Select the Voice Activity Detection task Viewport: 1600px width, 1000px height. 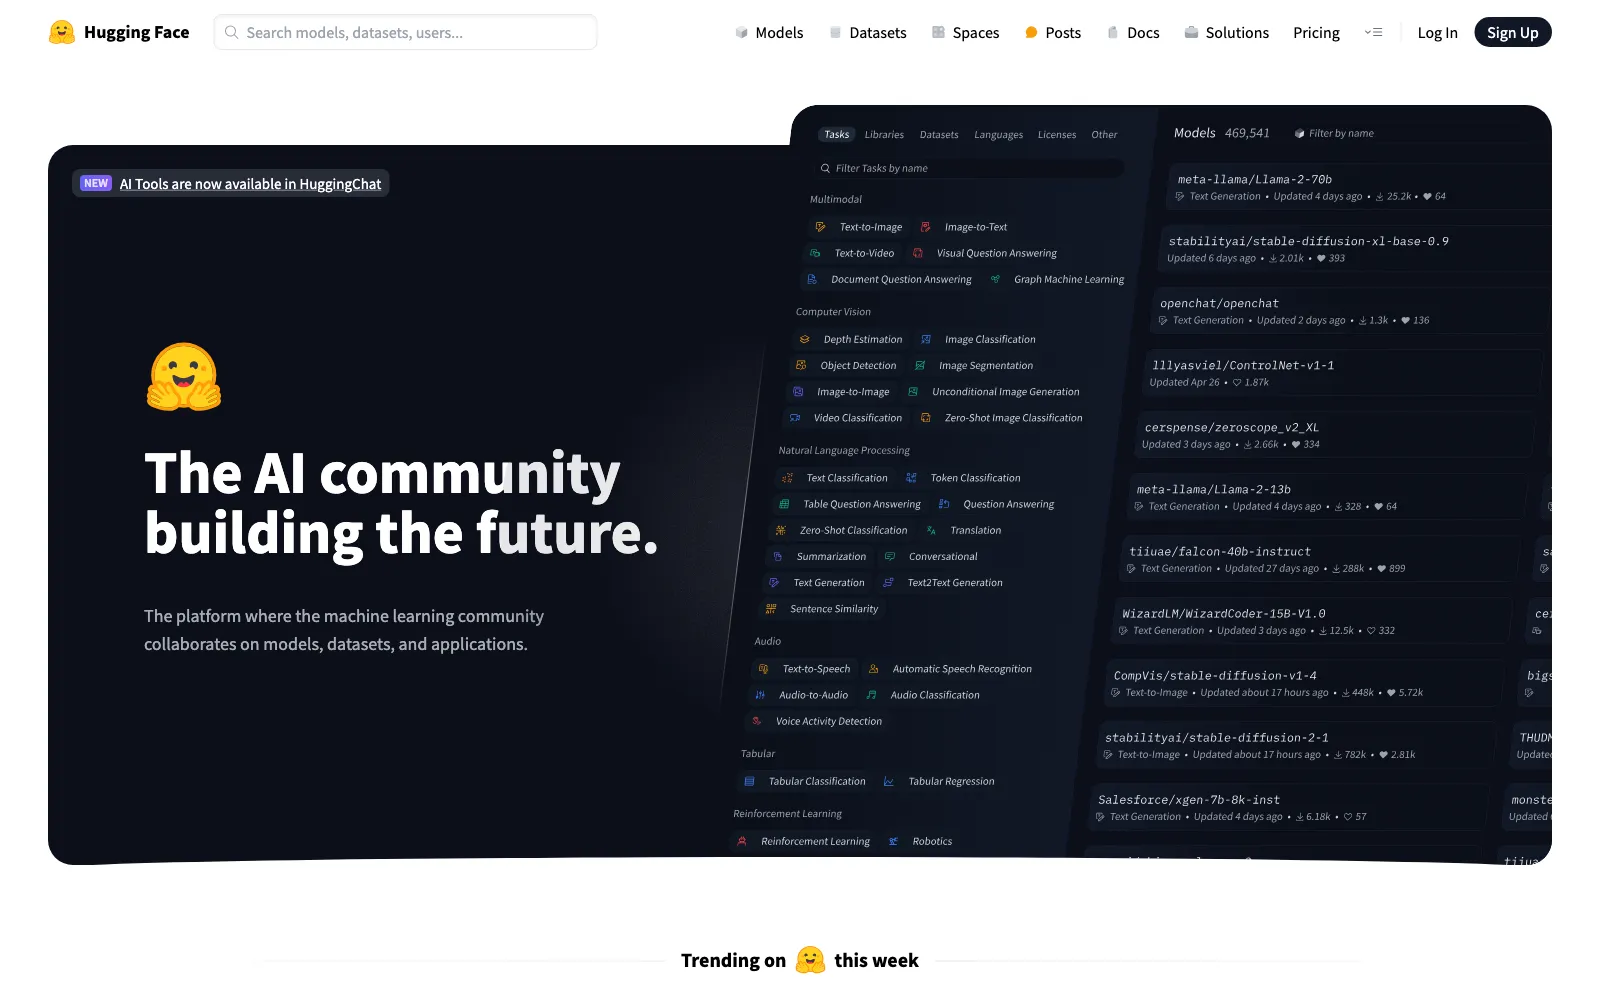coord(818,721)
